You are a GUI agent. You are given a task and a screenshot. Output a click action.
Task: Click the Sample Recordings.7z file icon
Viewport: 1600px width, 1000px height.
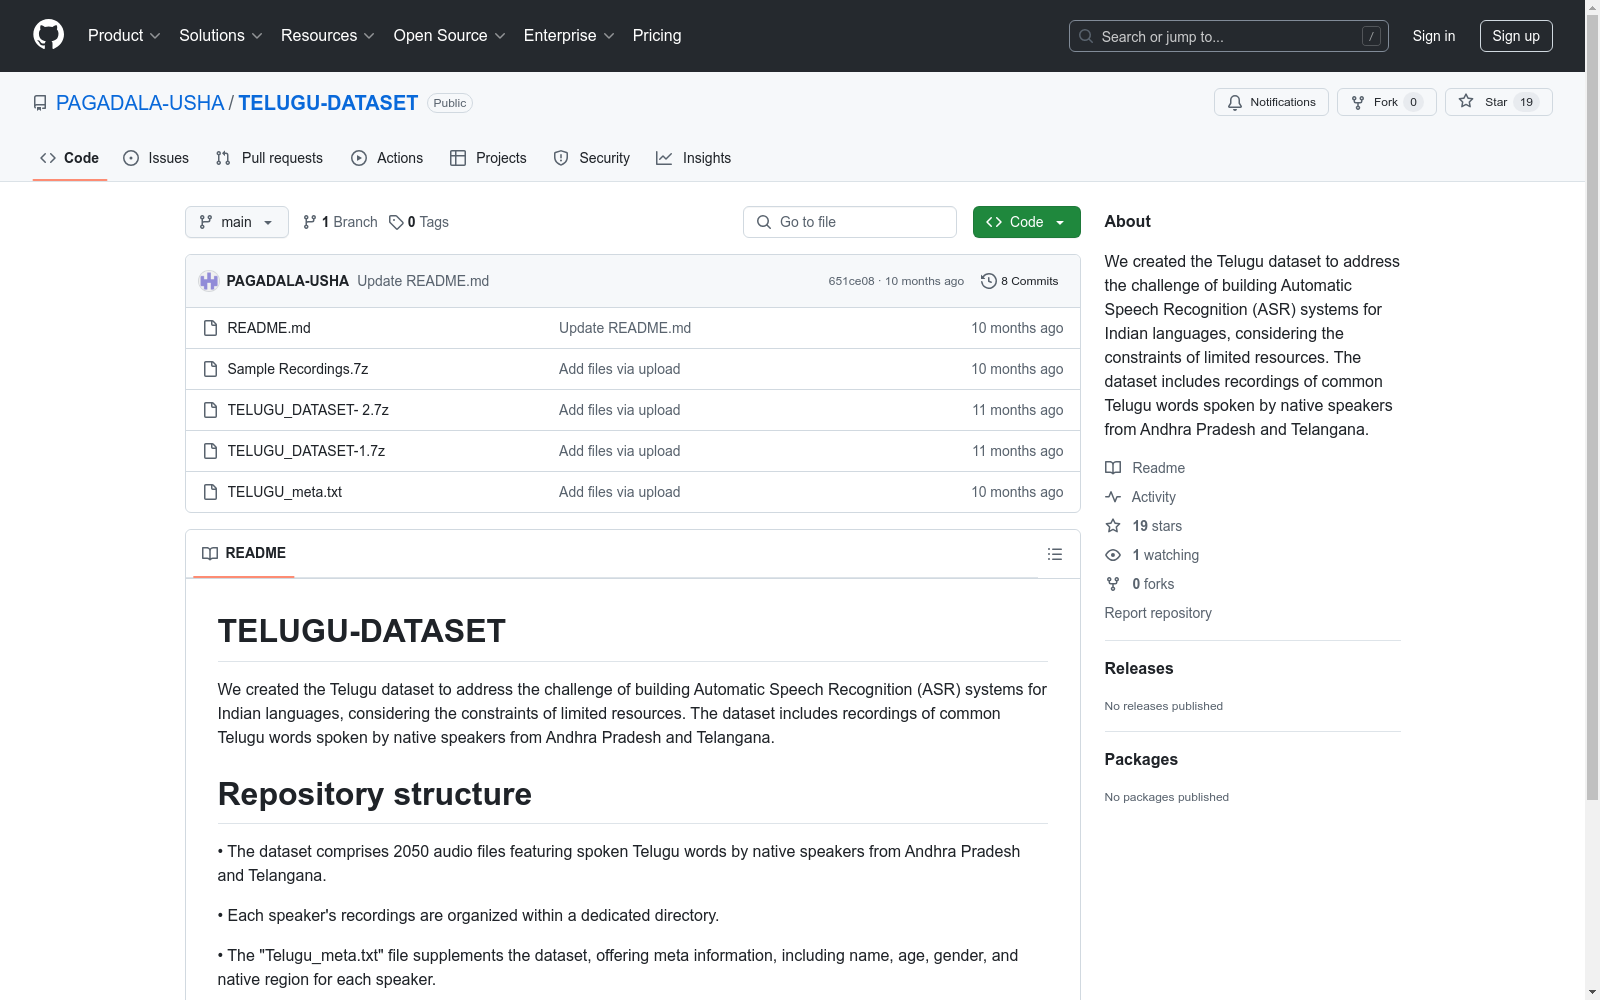coord(210,369)
